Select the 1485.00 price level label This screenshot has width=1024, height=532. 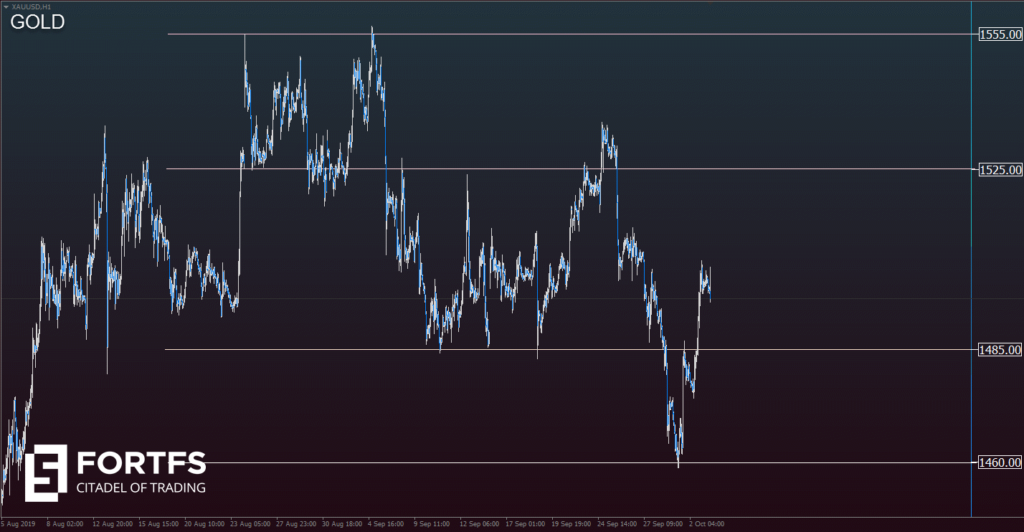999,350
